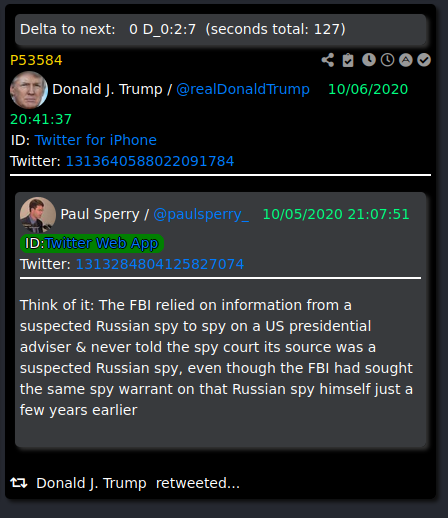Click the green 10/06/2020 date stamp

pos(368,89)
